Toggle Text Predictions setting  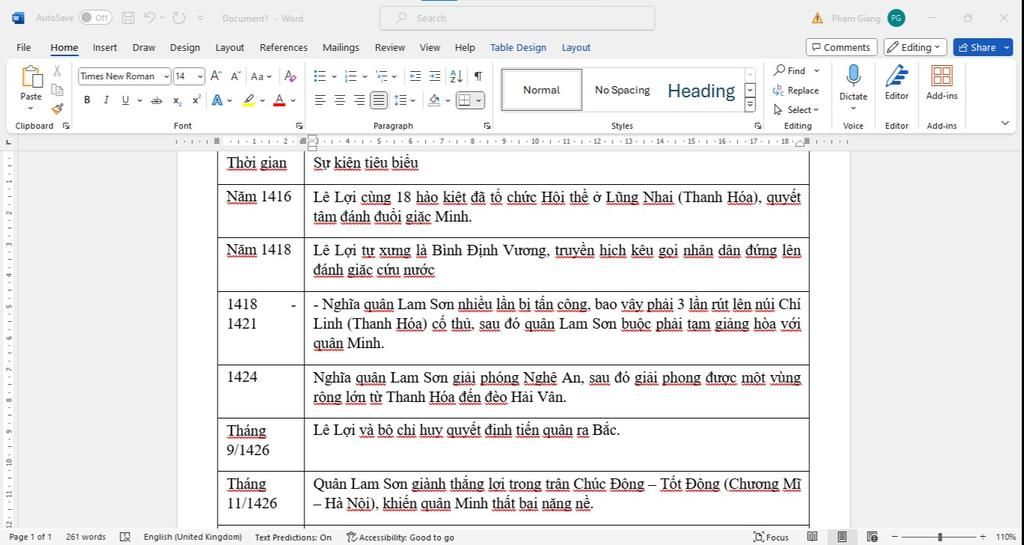click(293, 537)
